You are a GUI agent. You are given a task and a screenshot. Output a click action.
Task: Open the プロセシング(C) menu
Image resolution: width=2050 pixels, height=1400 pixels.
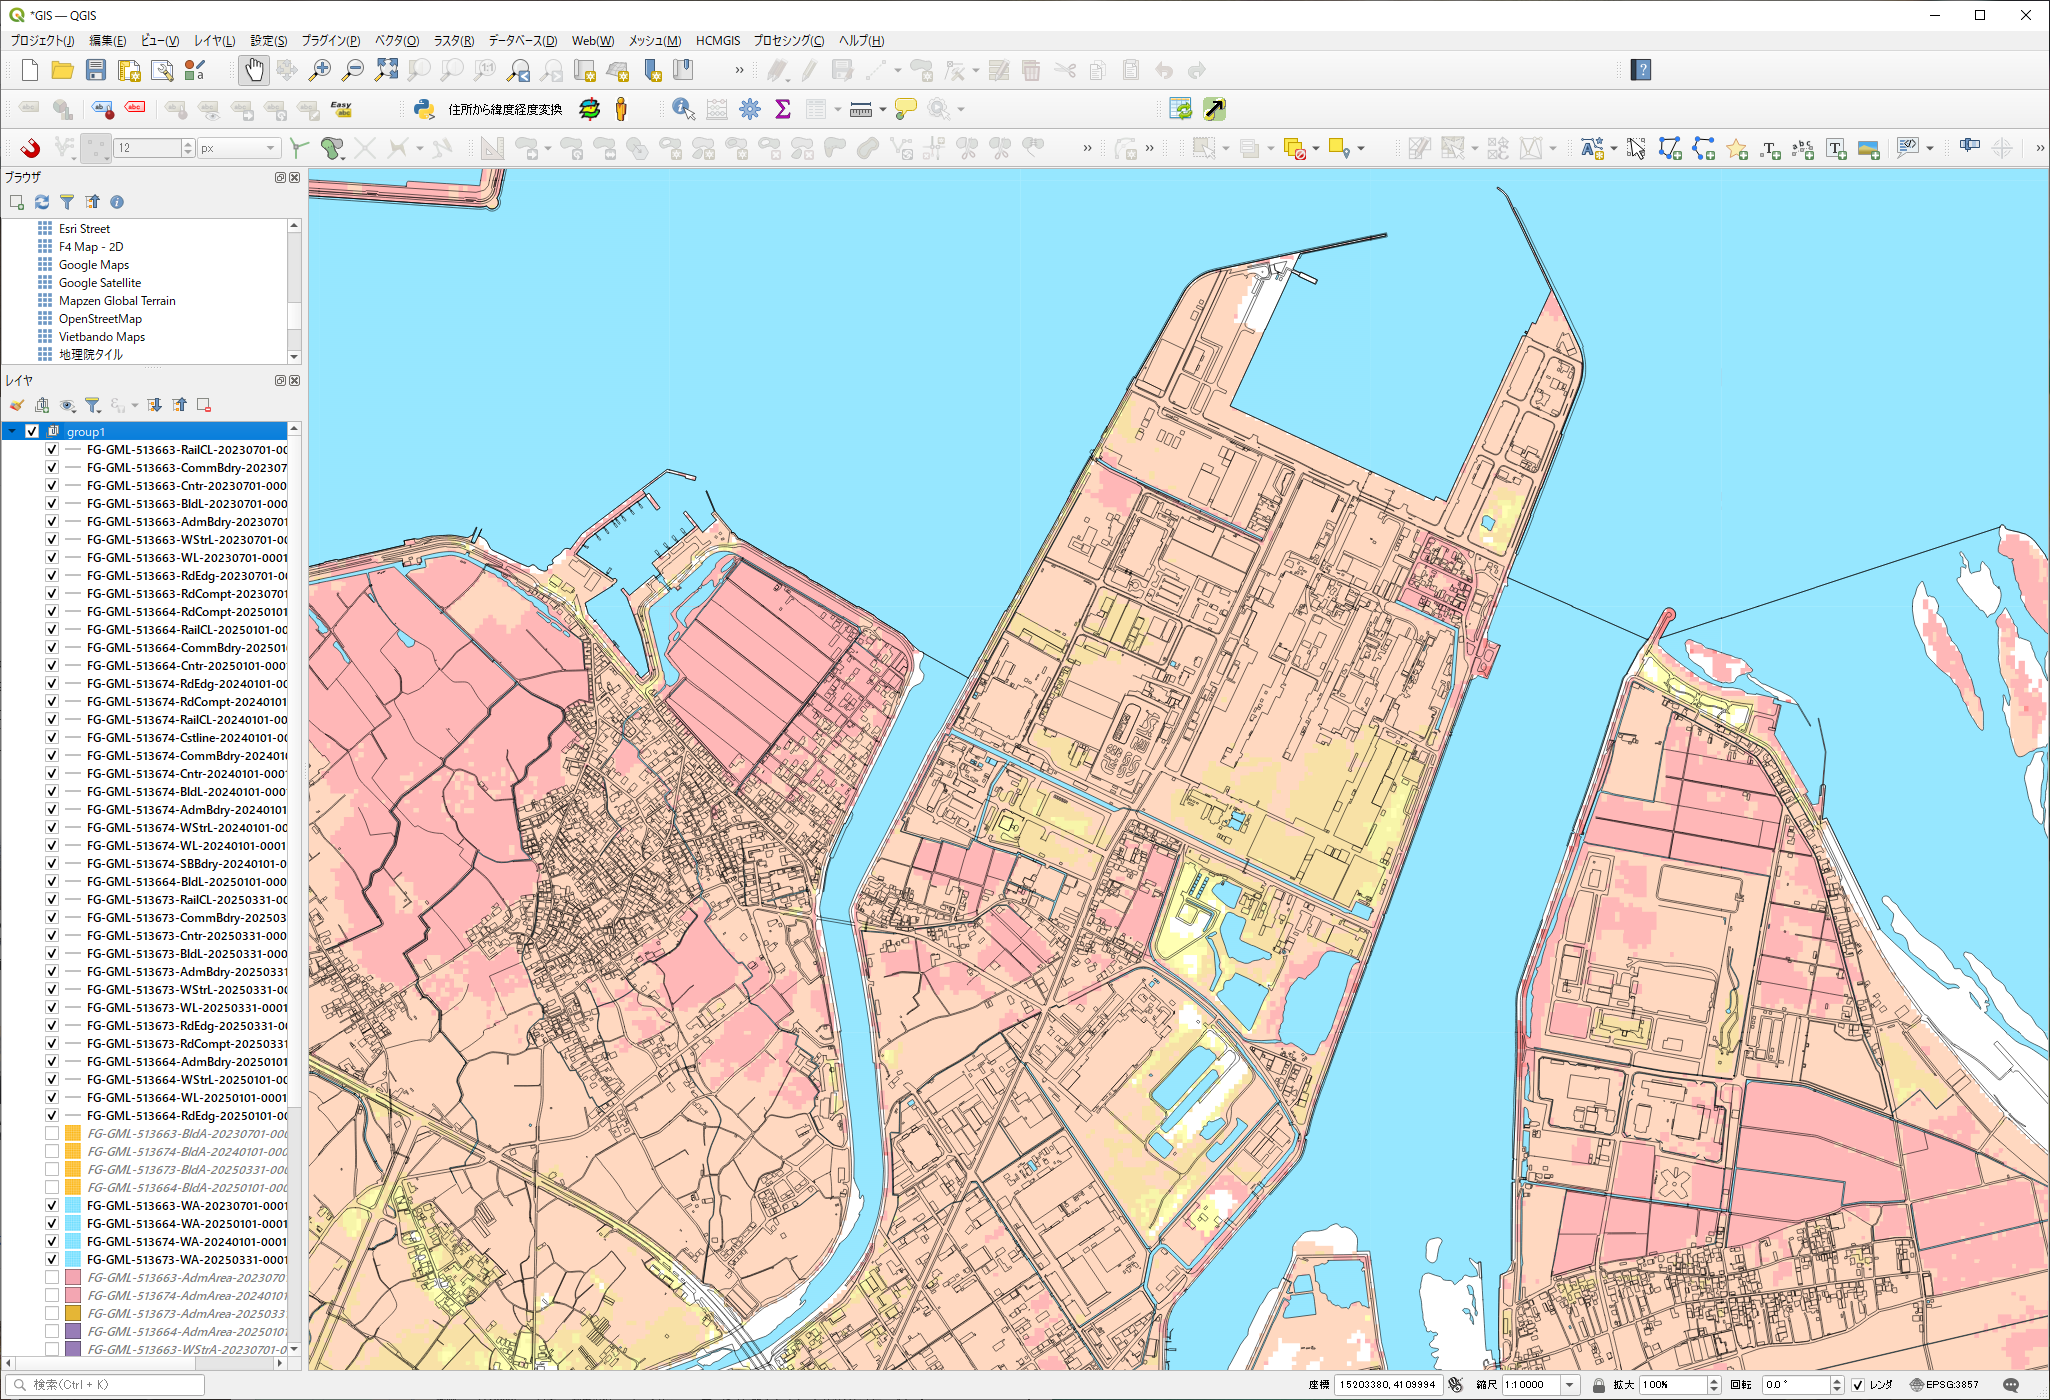[x=788, y=41]
